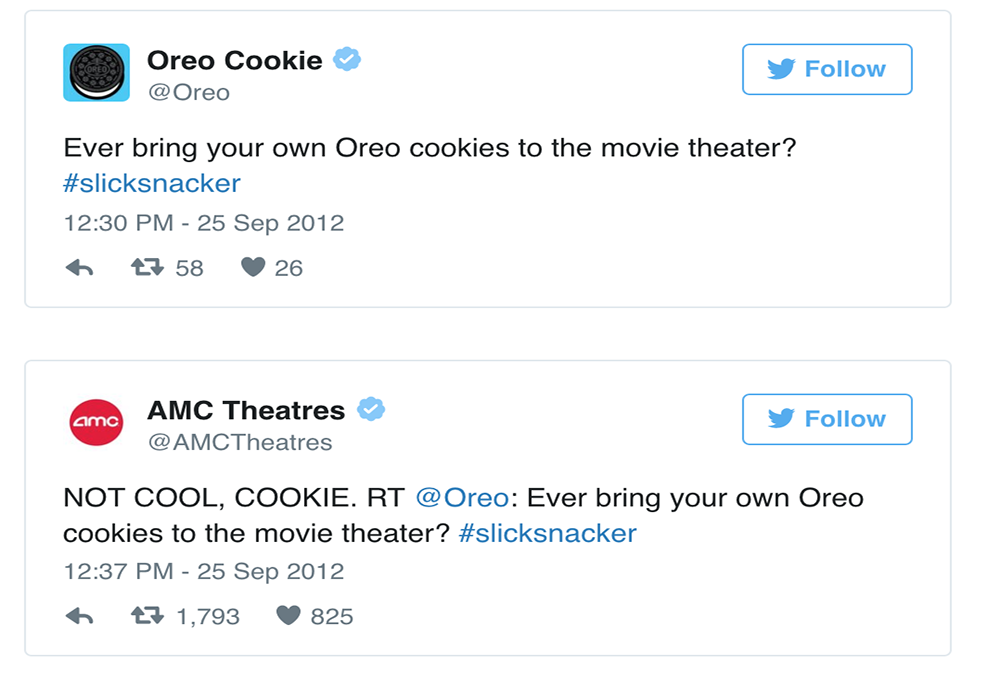Click the @AMCTheatres handle
Image resolution: width=1000 pixels, height=700 pixels.
(240, 442)
